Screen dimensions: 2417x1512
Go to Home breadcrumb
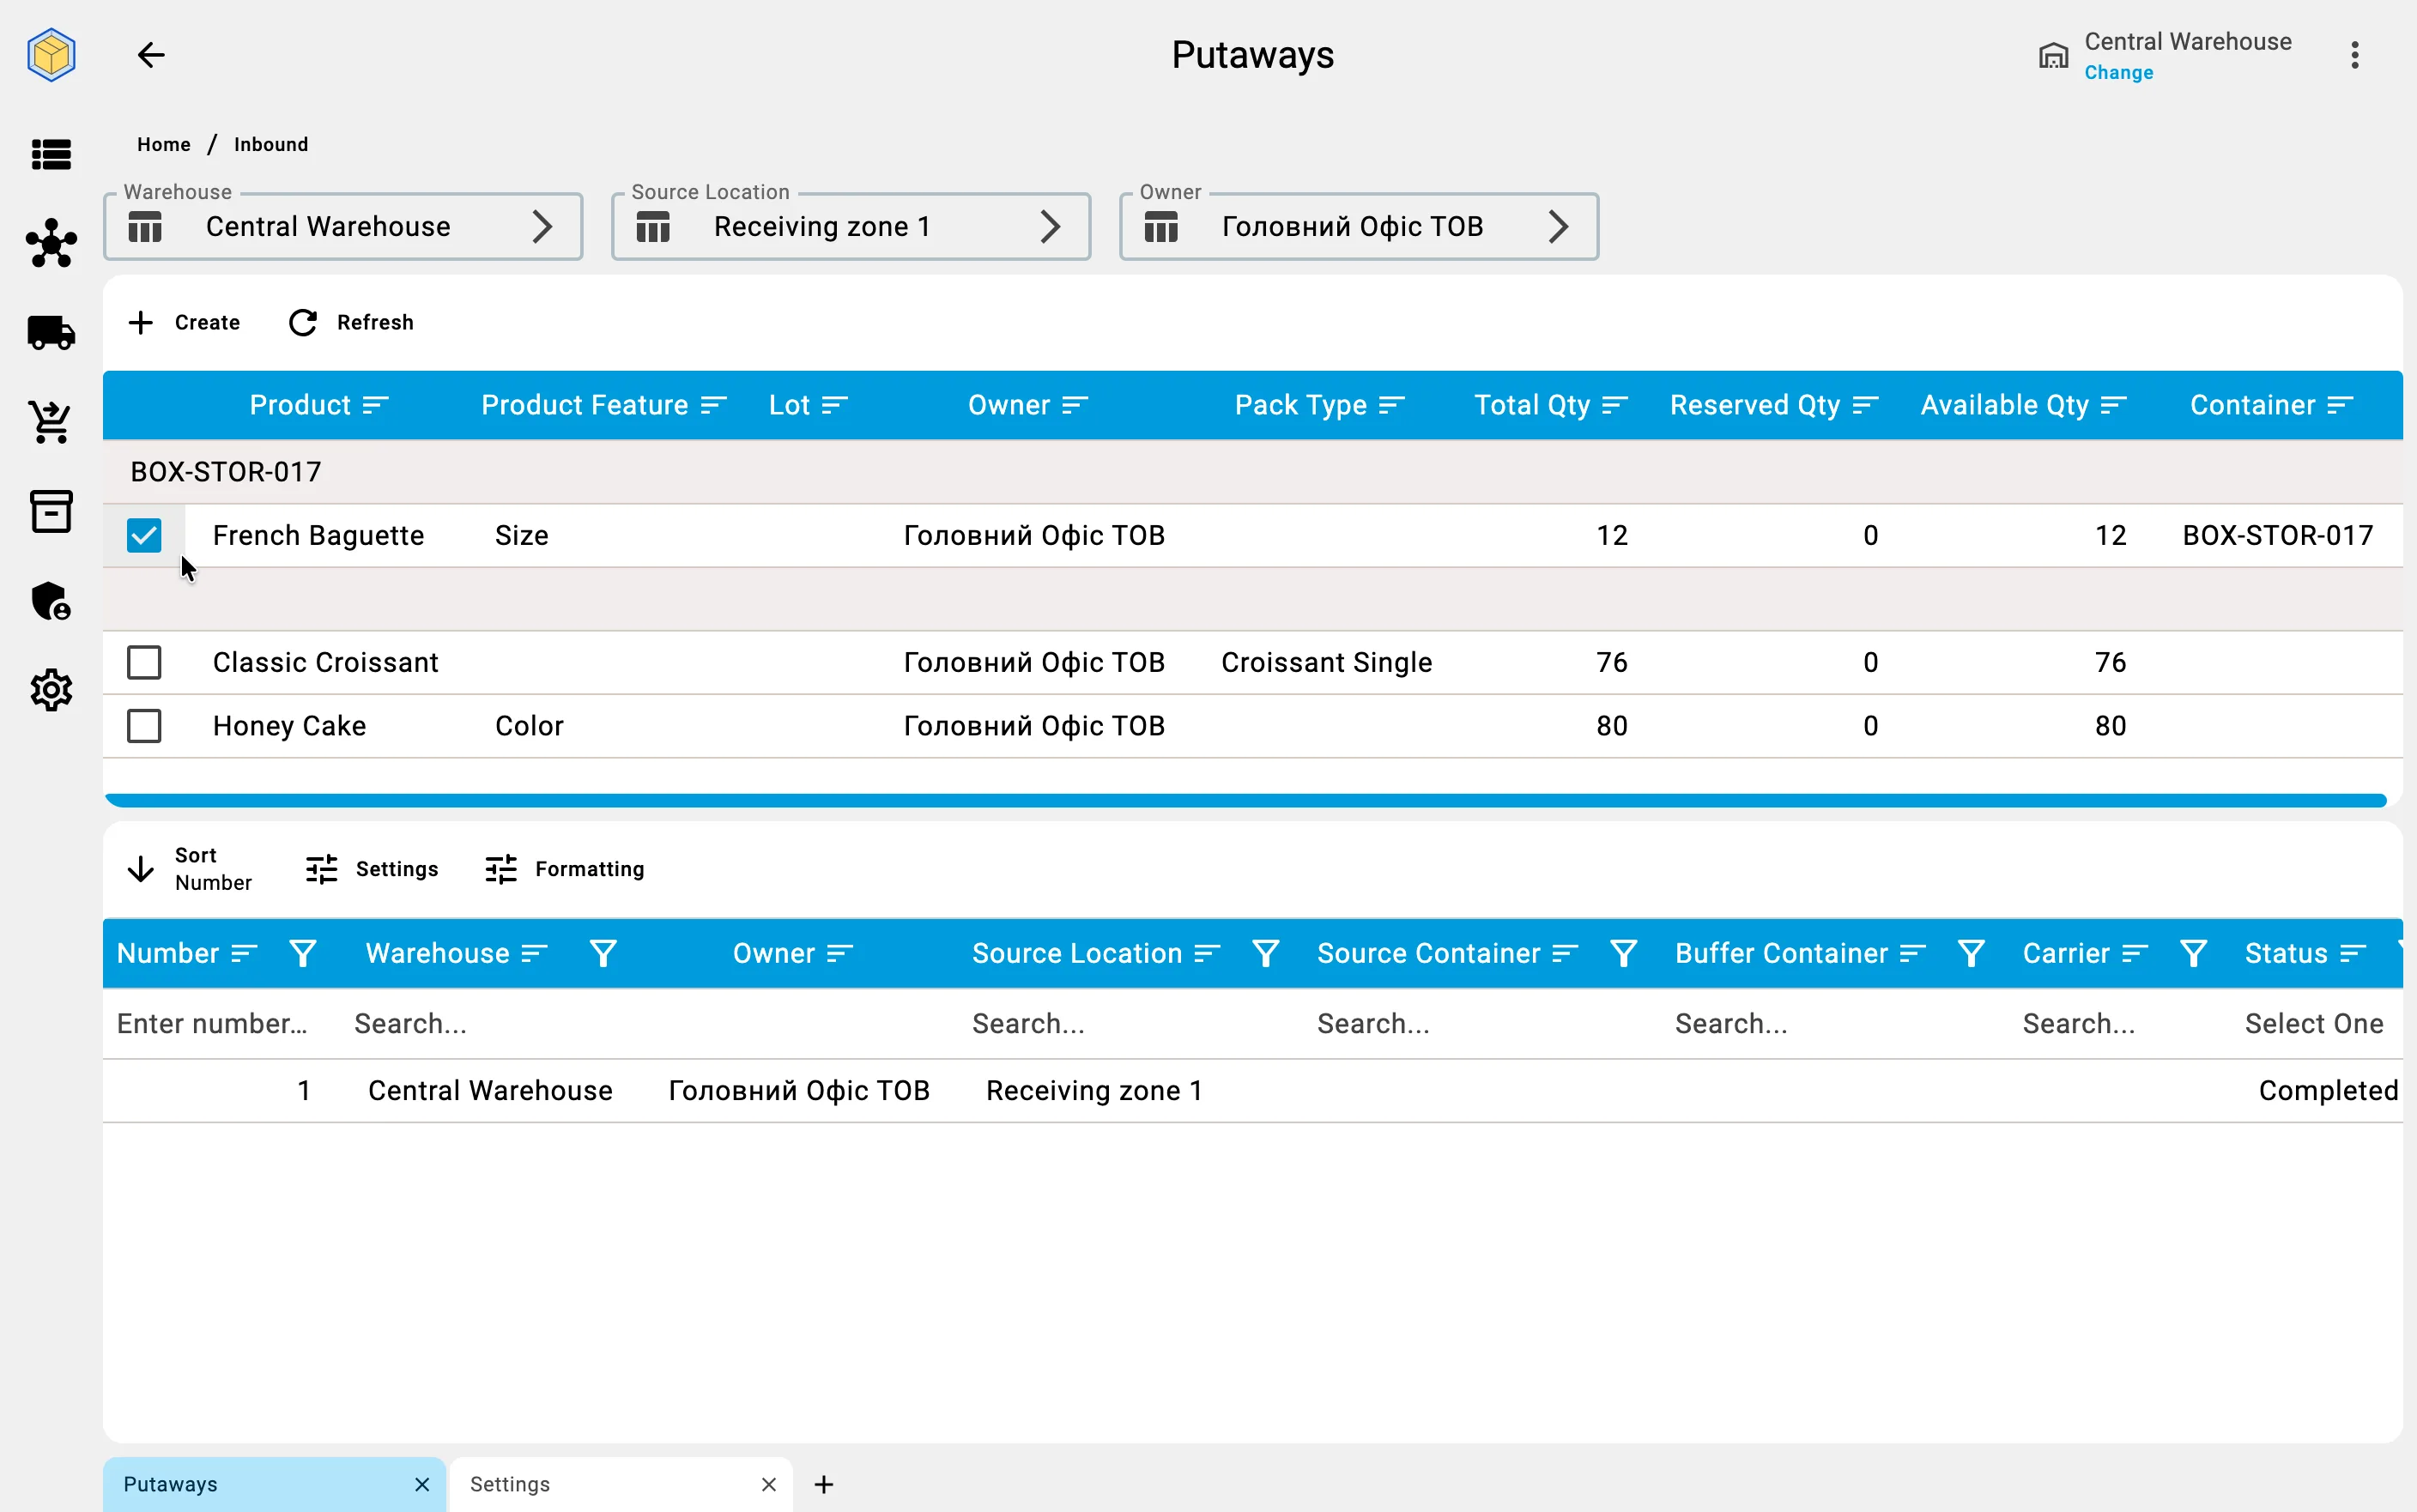tap(164, 144)
